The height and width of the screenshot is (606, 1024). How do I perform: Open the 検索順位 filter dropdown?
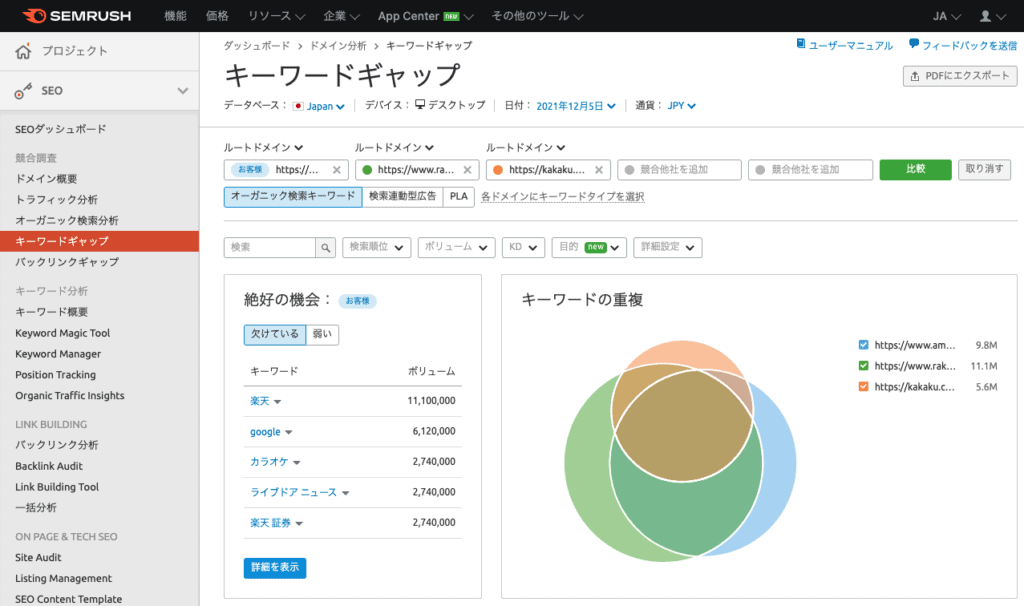tap(376, 247)
